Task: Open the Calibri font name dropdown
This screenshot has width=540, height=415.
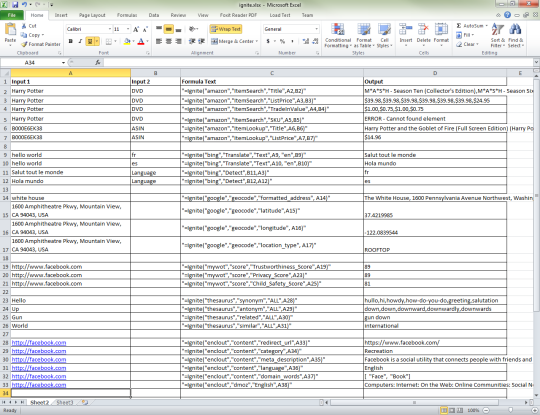Action: [110, 29]
